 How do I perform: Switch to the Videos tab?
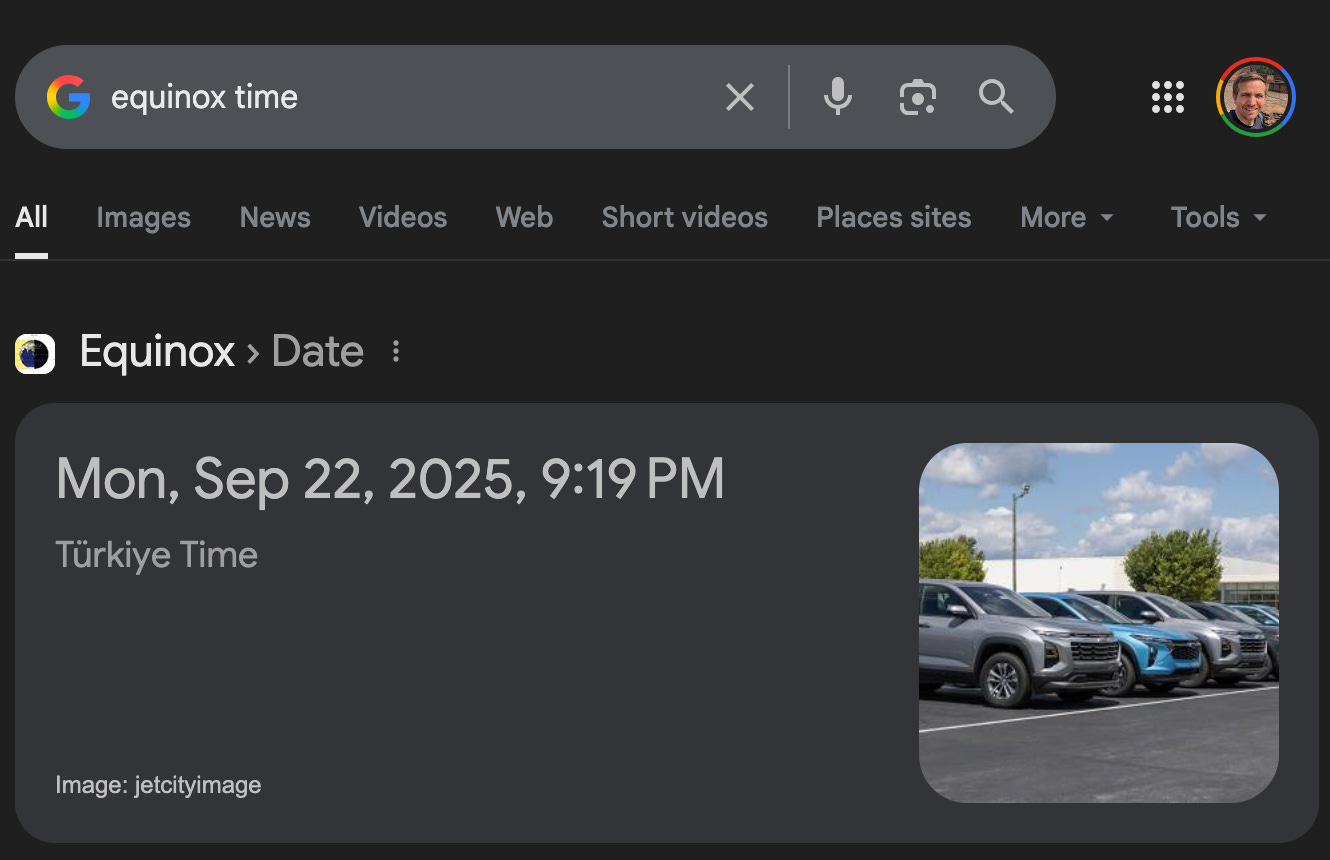click(403, 217)
